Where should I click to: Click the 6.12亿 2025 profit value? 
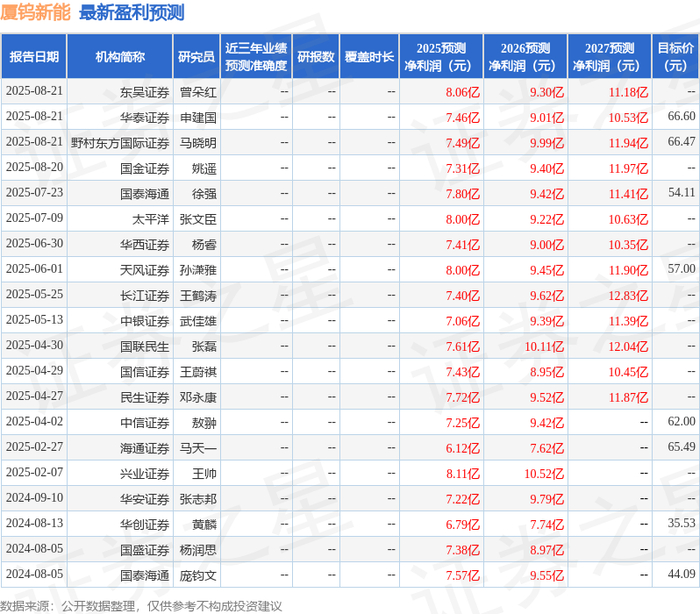(462, 449)
